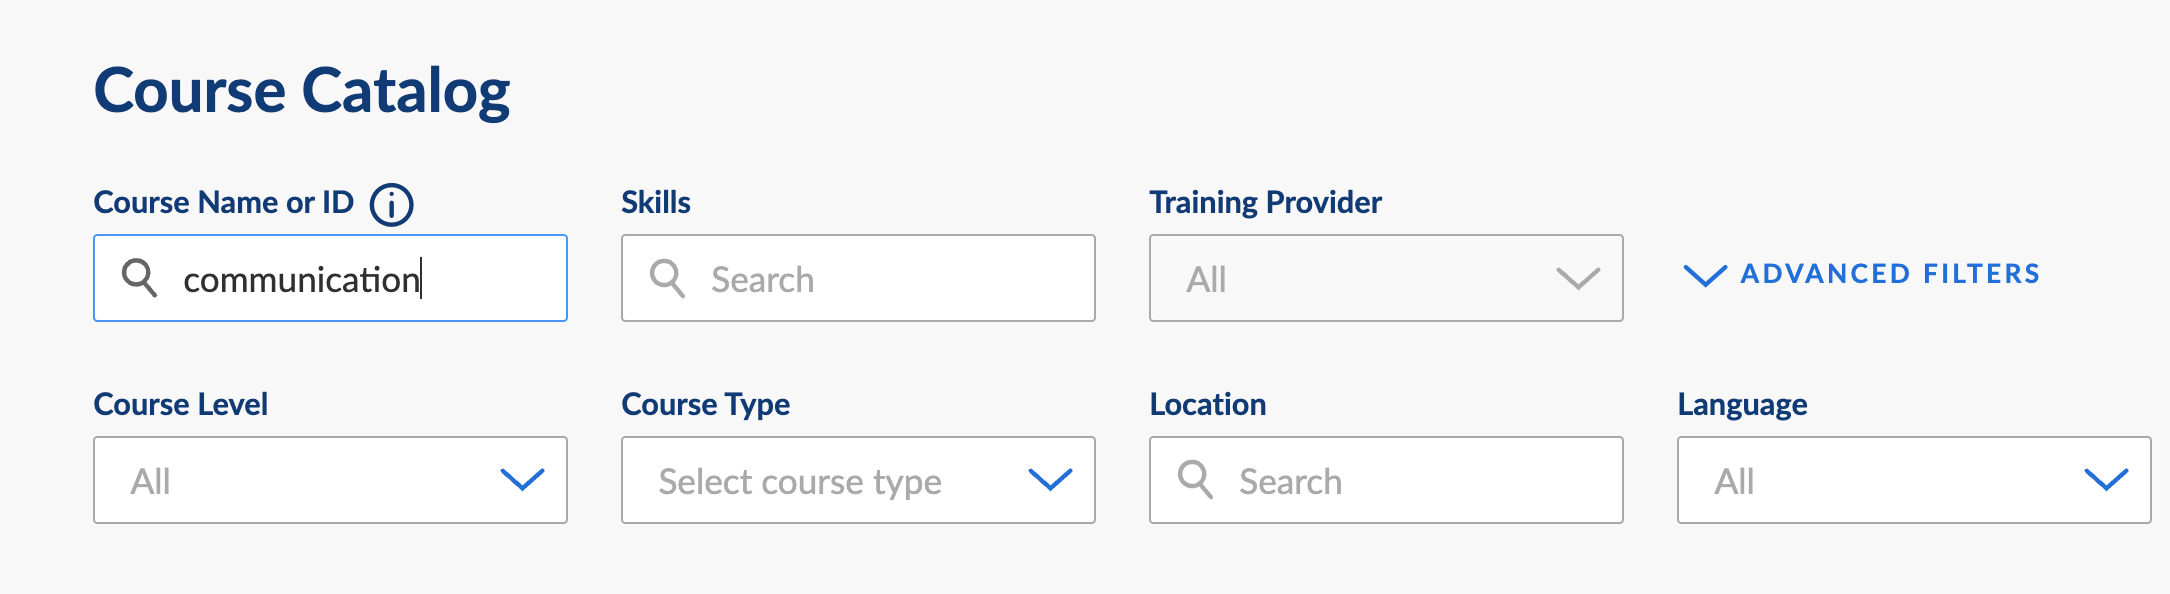Click the blue chevron in Course Level box

(x=522, y=480)
